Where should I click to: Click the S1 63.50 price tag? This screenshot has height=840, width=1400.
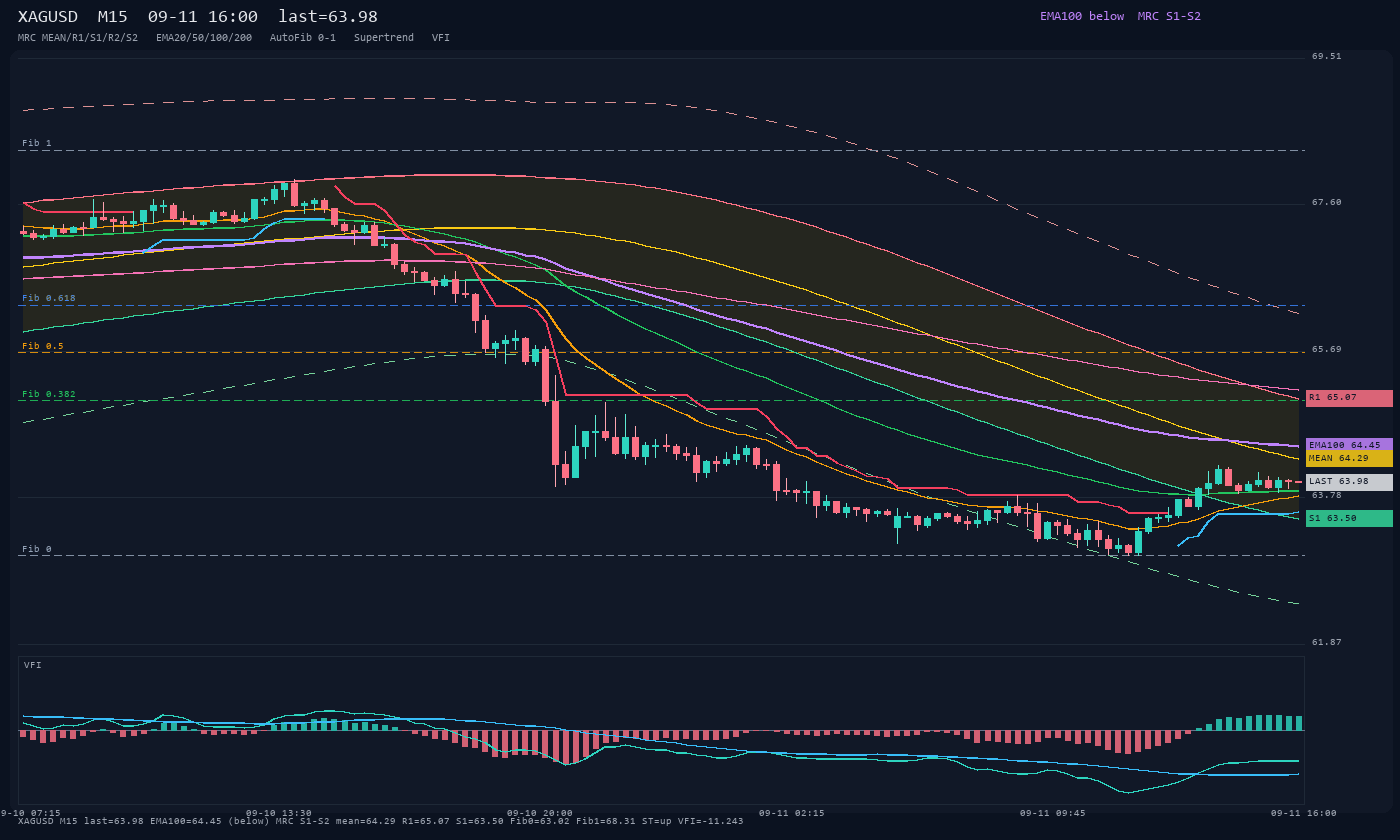pos(1349,518)
